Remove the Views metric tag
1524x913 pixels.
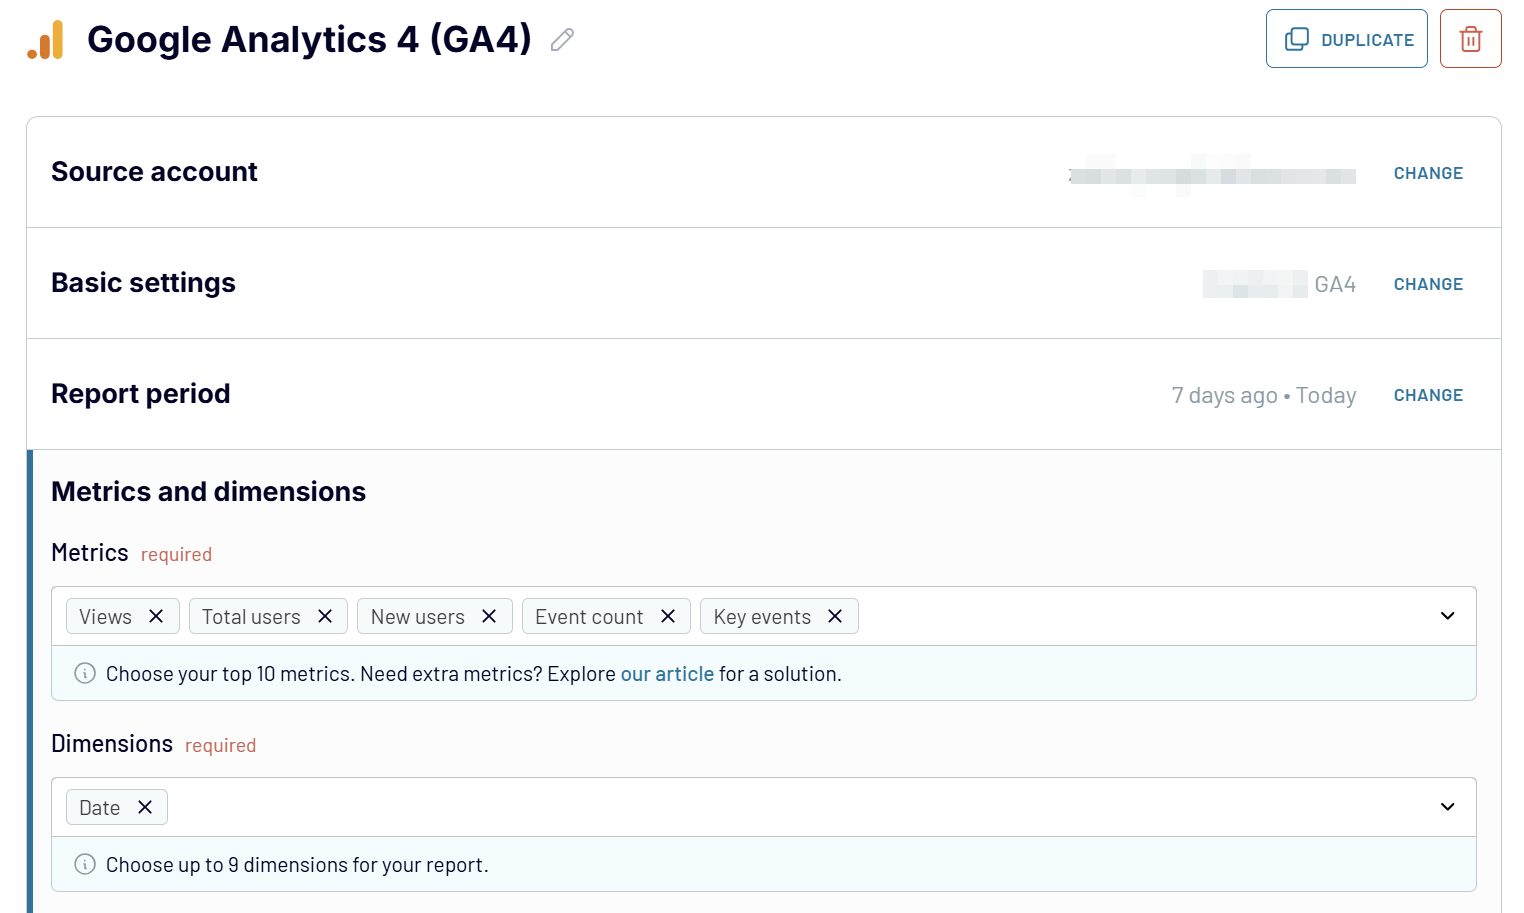156,616
